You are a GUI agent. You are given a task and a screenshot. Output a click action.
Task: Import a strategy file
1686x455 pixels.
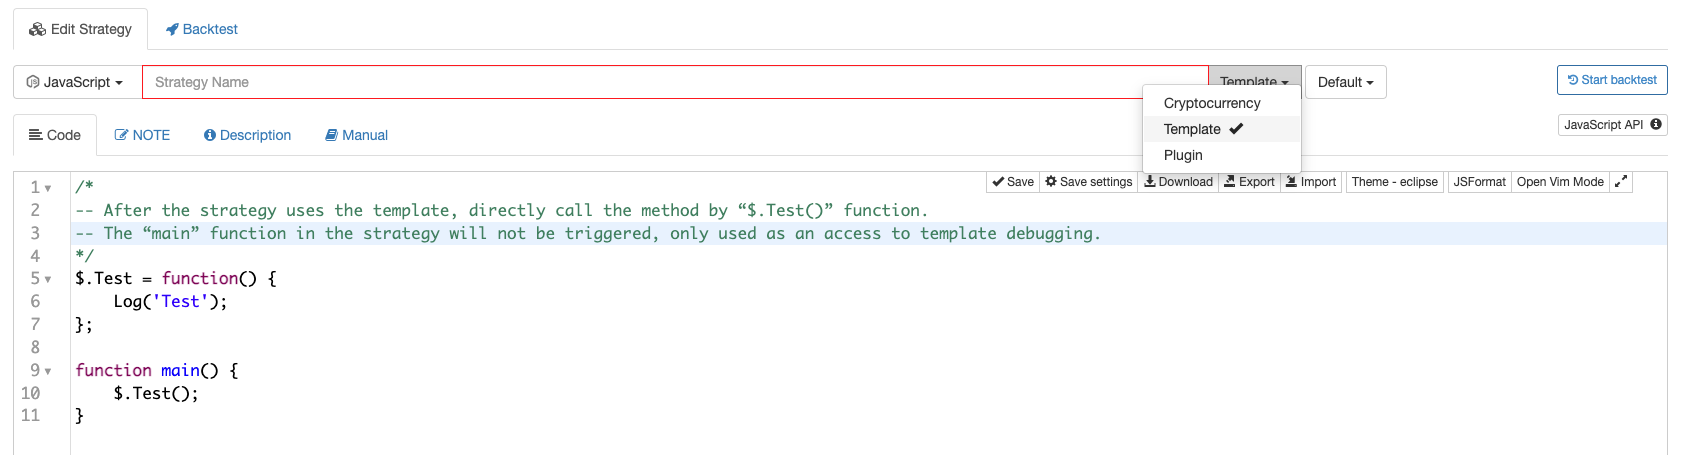tap(1311, 182)
